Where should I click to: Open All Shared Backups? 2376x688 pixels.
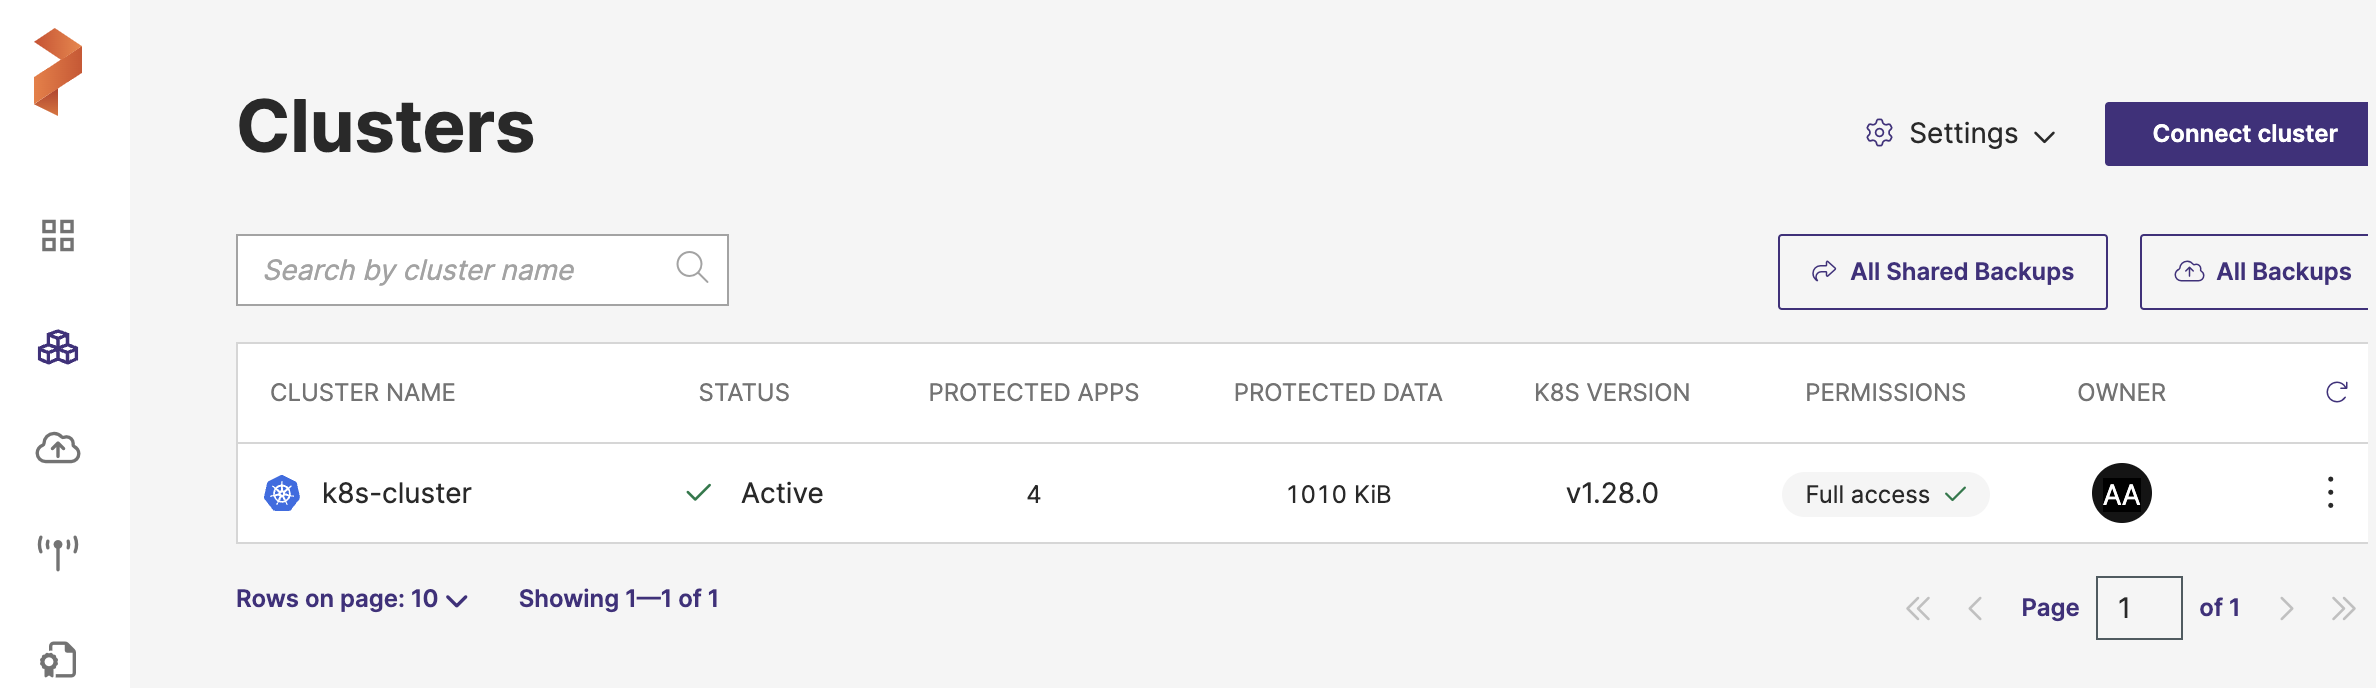coord(1942,272)
